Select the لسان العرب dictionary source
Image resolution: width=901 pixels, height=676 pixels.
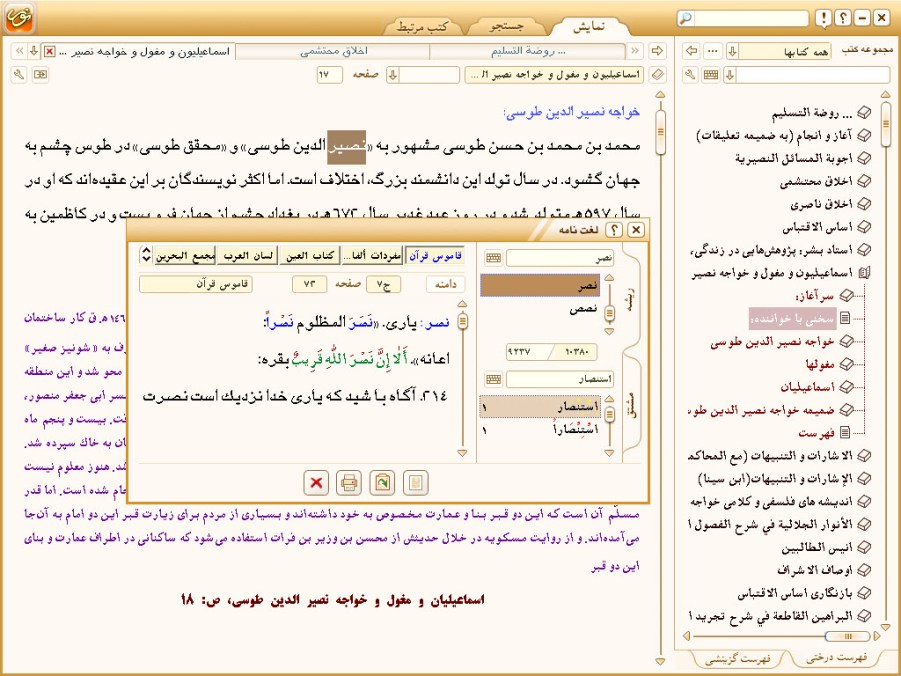(248, 256)
